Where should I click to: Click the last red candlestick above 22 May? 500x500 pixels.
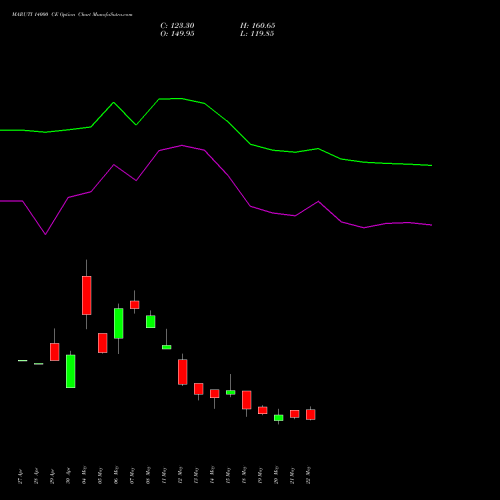coord(311,414)
